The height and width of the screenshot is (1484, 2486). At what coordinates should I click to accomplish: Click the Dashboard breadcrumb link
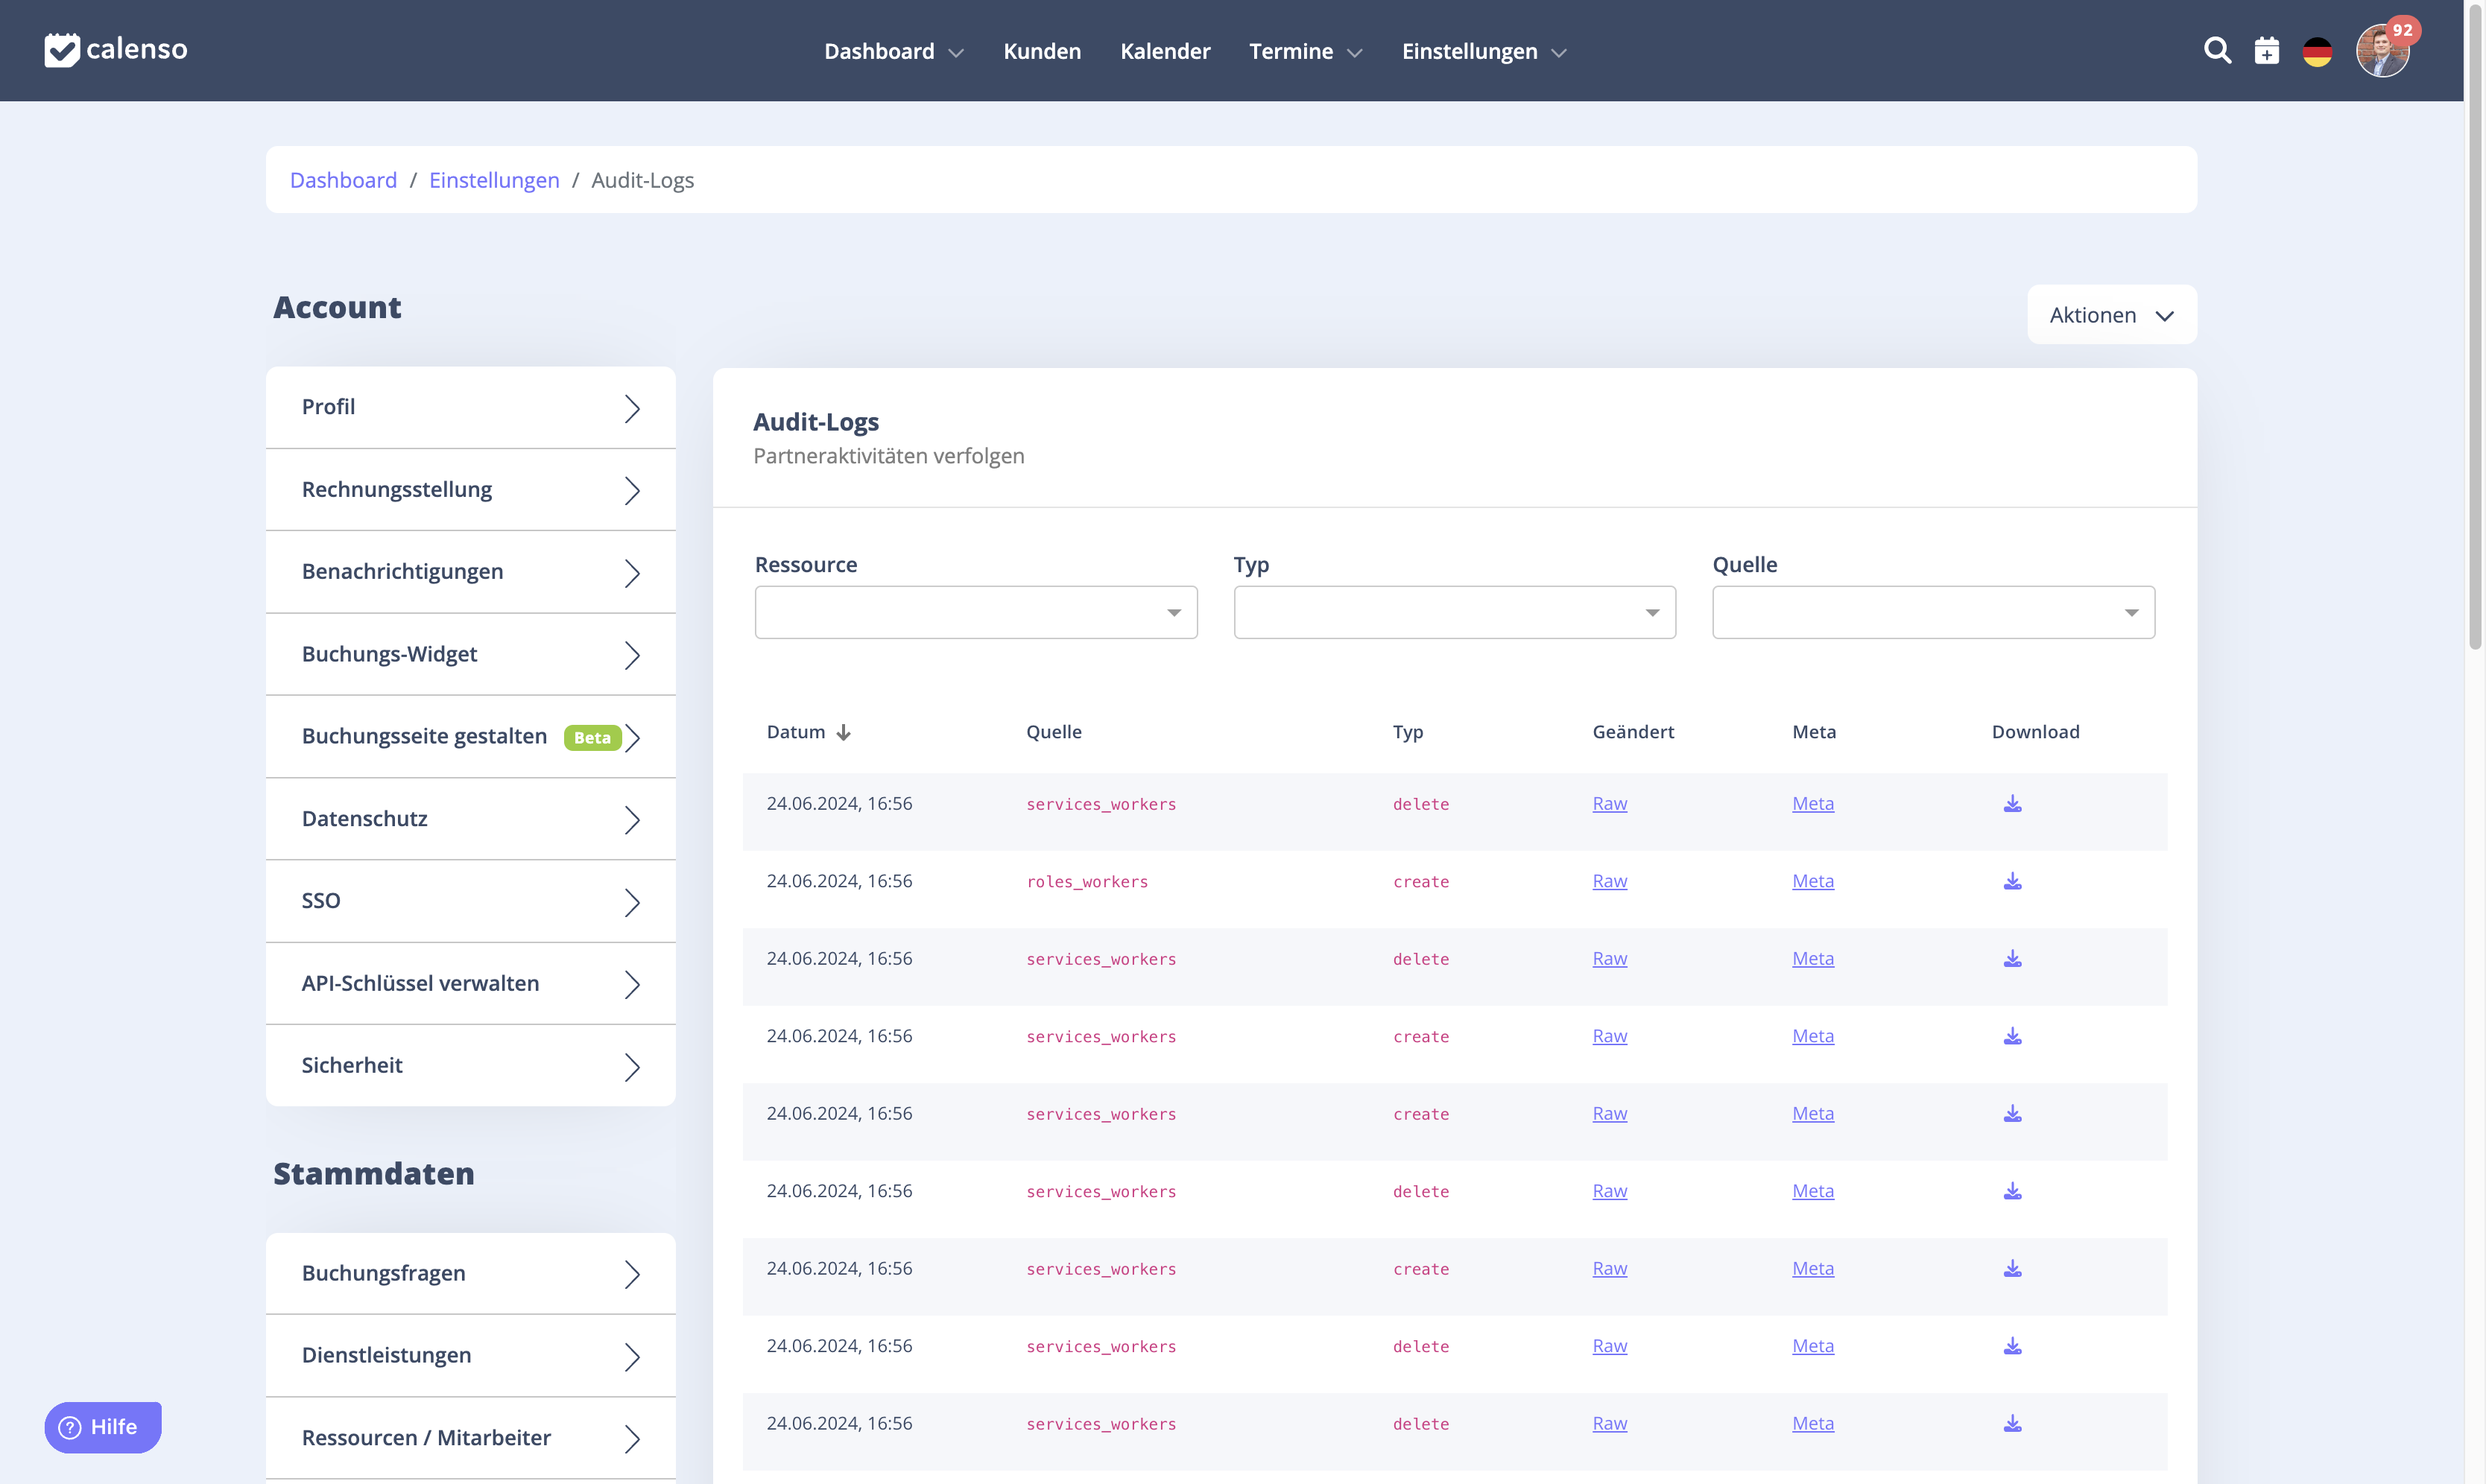coord(343,180)
